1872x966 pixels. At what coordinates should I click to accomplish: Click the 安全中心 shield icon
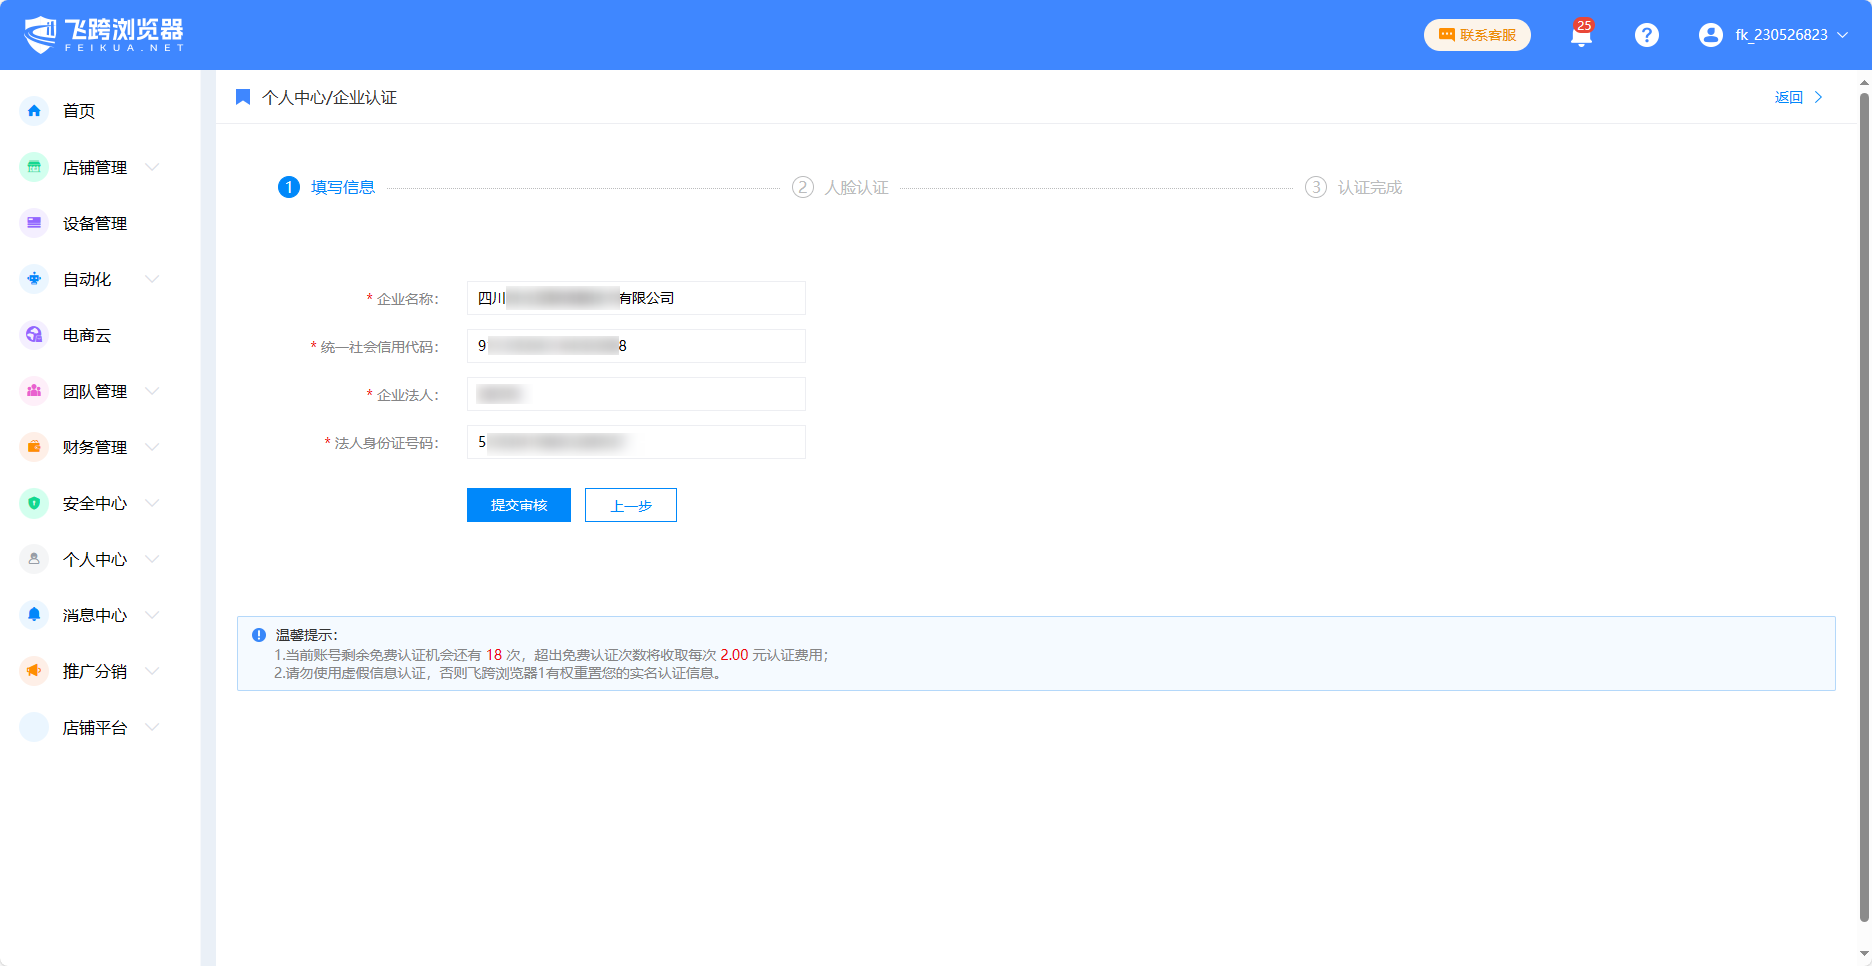34,503
